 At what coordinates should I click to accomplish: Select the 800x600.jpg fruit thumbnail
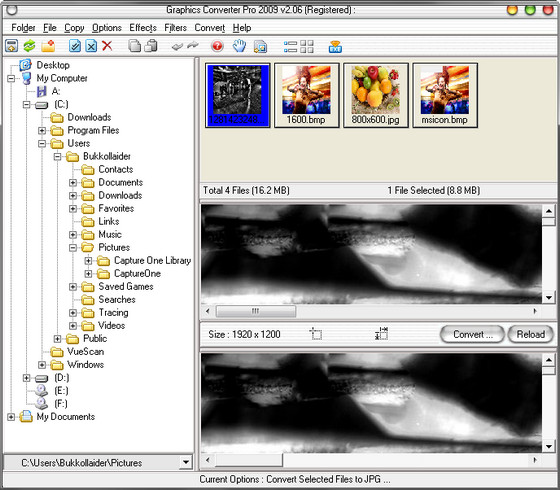click(x=375, y=95)
